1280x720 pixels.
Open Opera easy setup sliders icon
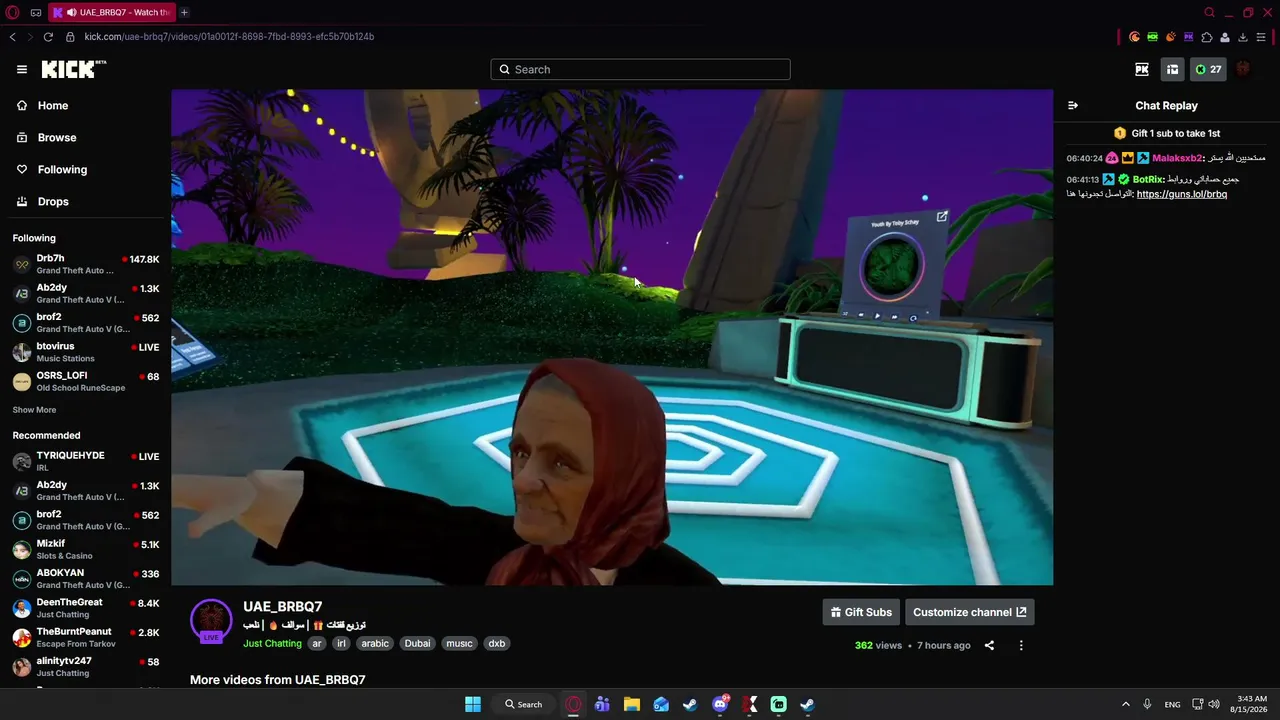[x=1260, y=37]
